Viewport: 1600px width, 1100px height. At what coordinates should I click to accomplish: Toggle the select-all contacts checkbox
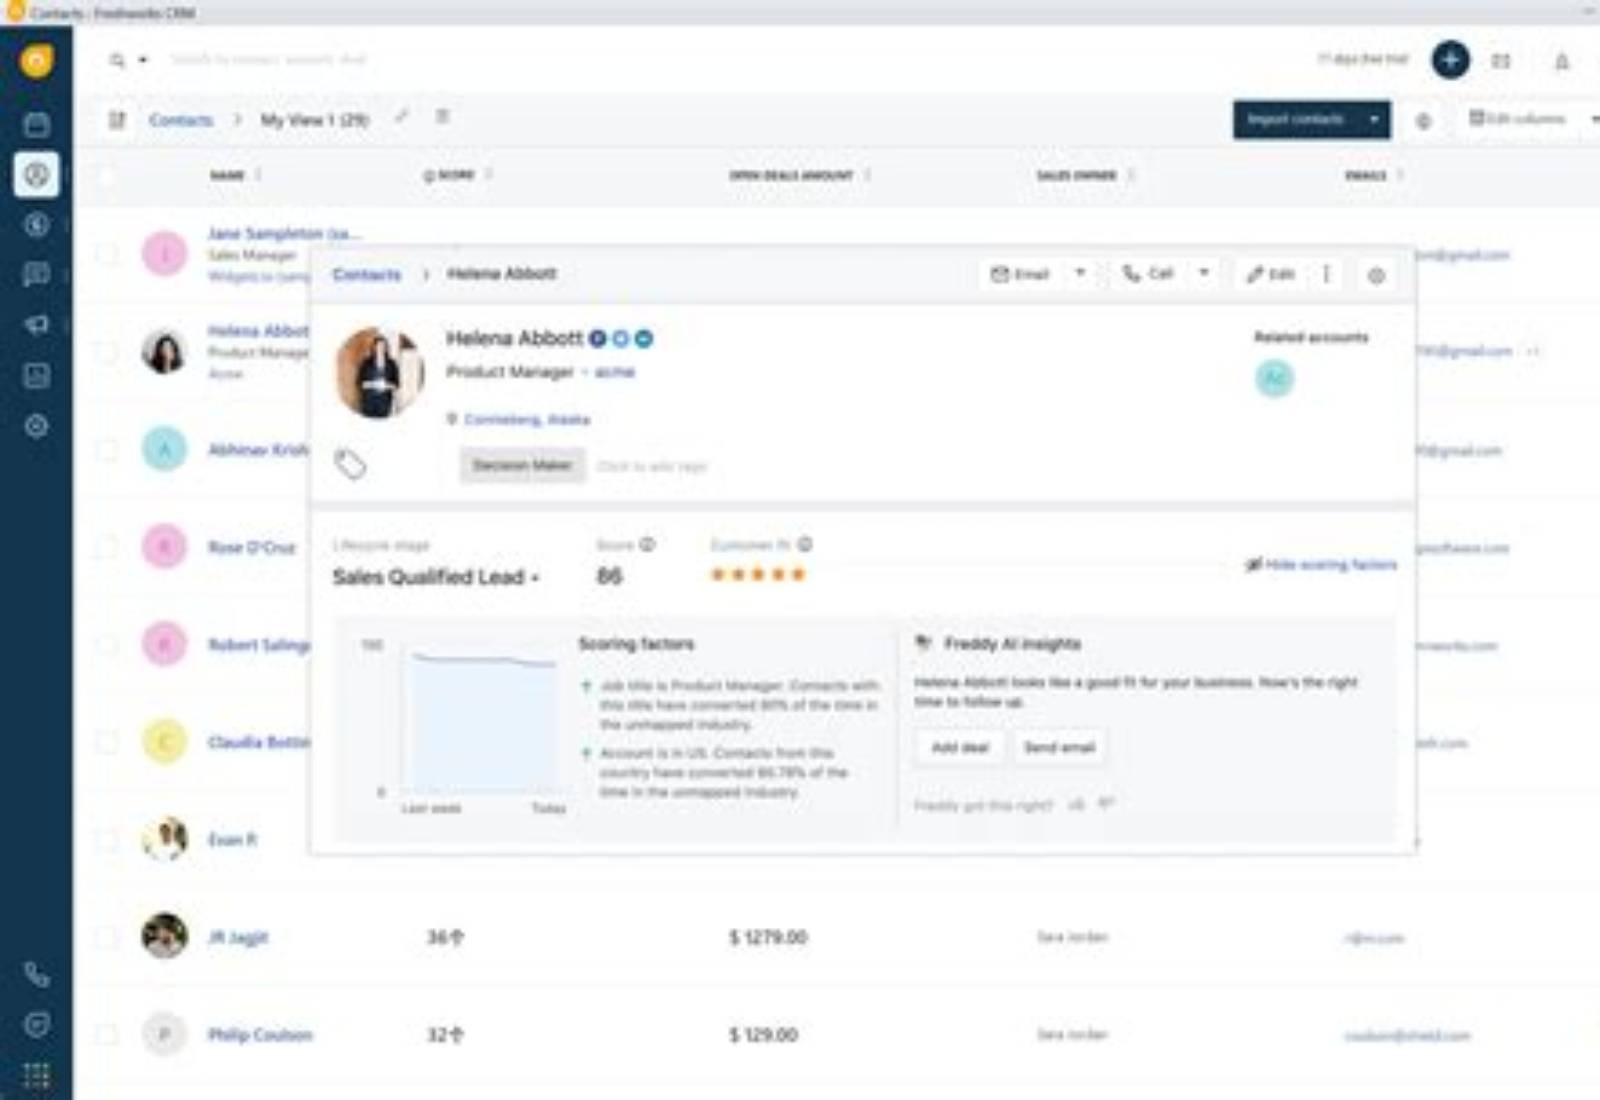coord(106,176)
